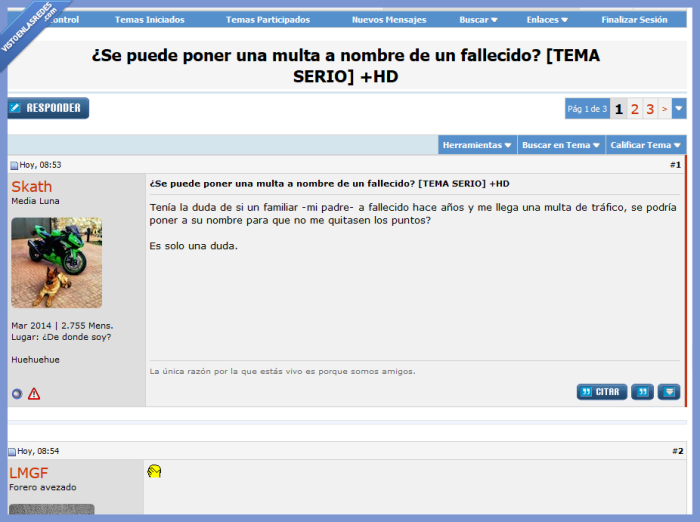This screenshot has width=700, height=522.
Task: Go to page 2 of the thread
Action: click(x=634, y=109)
